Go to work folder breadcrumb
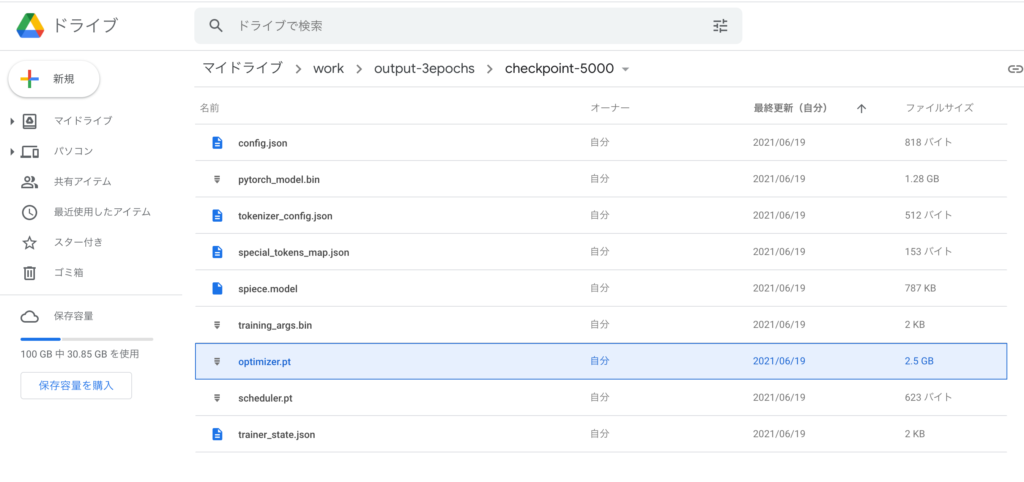Screen dimensions: 1024x482 point(328,69)
